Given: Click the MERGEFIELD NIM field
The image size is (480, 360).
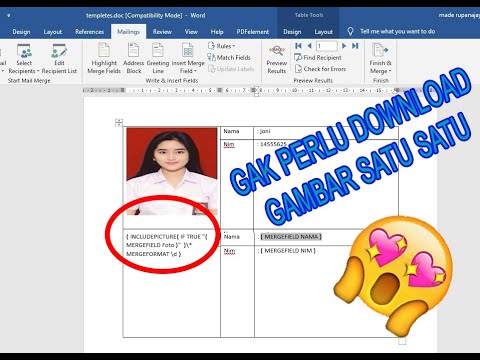Looking at the screenshot, I should 288,251.
